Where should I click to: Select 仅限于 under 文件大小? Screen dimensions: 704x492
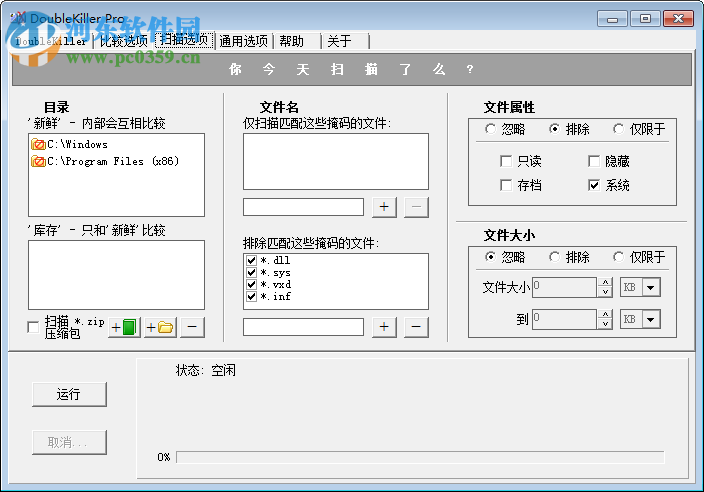[x=619, y=257]
